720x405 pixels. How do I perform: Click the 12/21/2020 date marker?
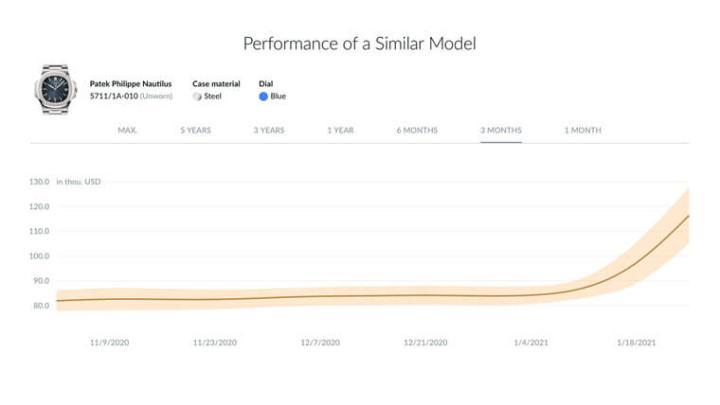425,342
